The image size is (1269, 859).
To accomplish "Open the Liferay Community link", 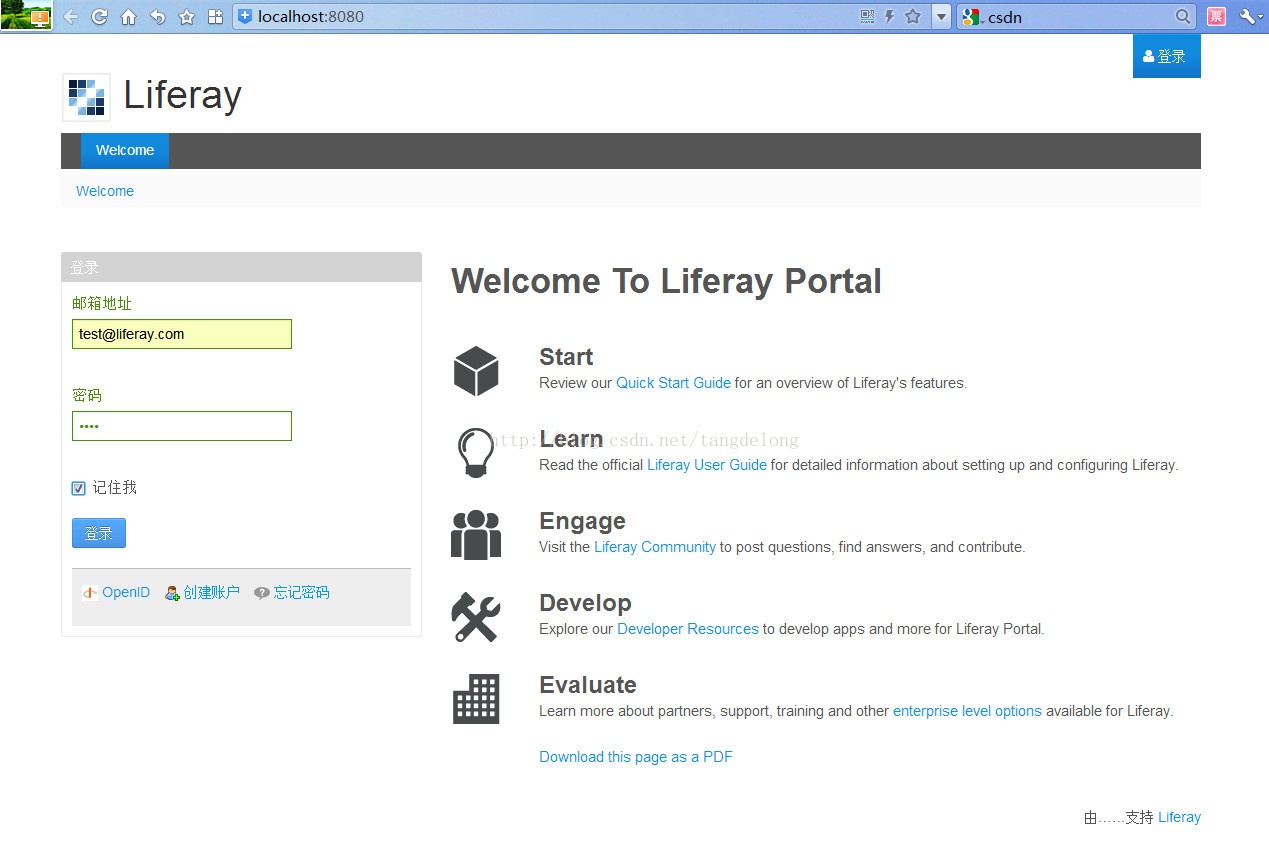I will [655, 546].
